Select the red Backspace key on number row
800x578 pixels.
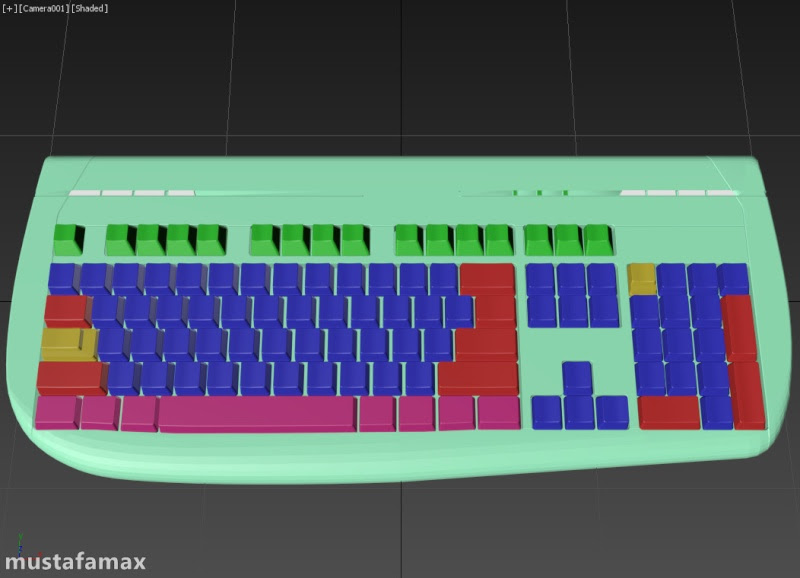pos(487,279)
